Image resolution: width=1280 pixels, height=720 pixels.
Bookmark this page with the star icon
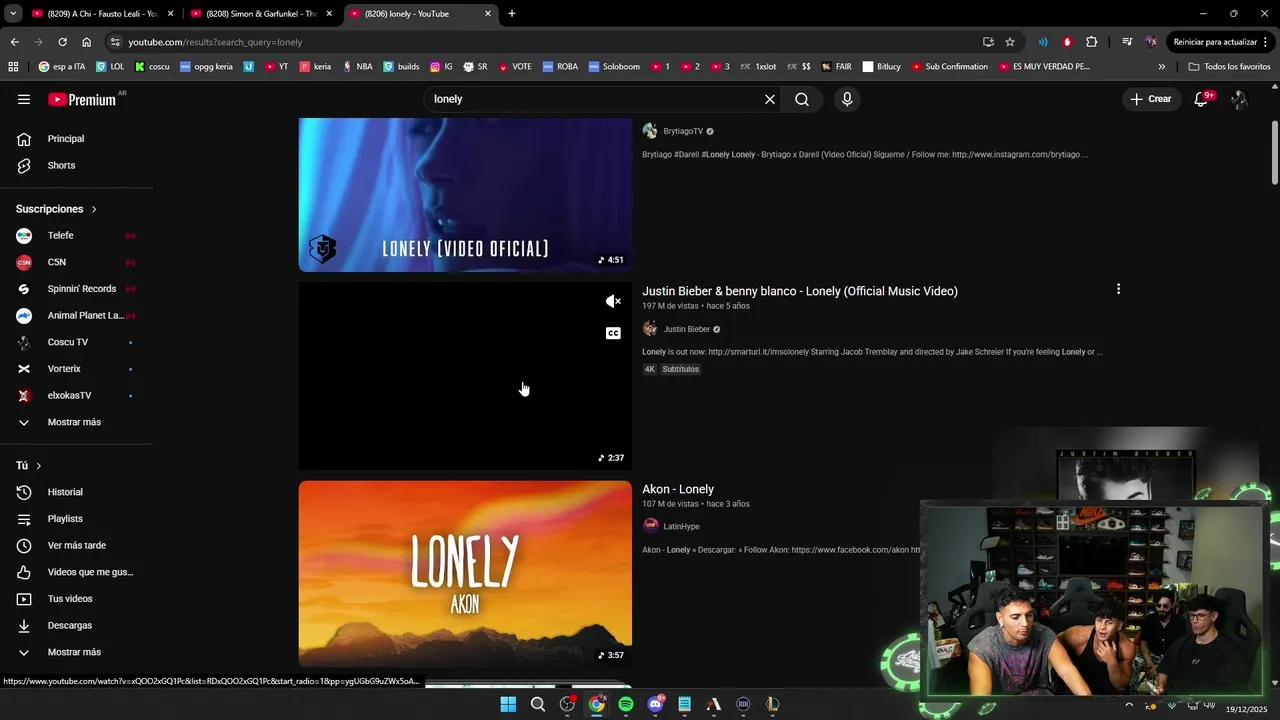[1010, 42]
